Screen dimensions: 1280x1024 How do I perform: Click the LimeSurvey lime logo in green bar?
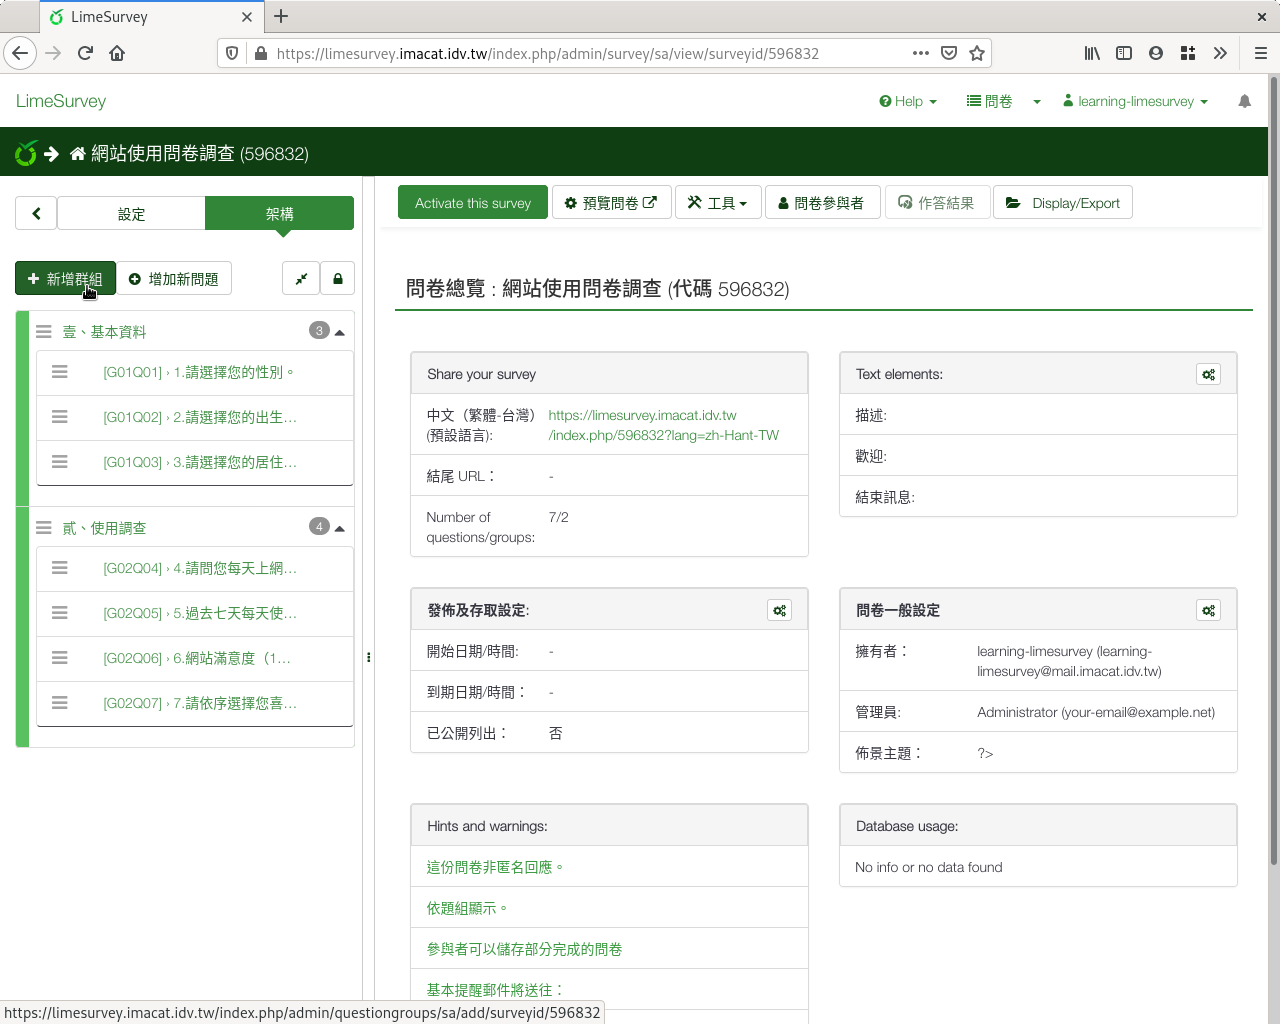(26, 153)
